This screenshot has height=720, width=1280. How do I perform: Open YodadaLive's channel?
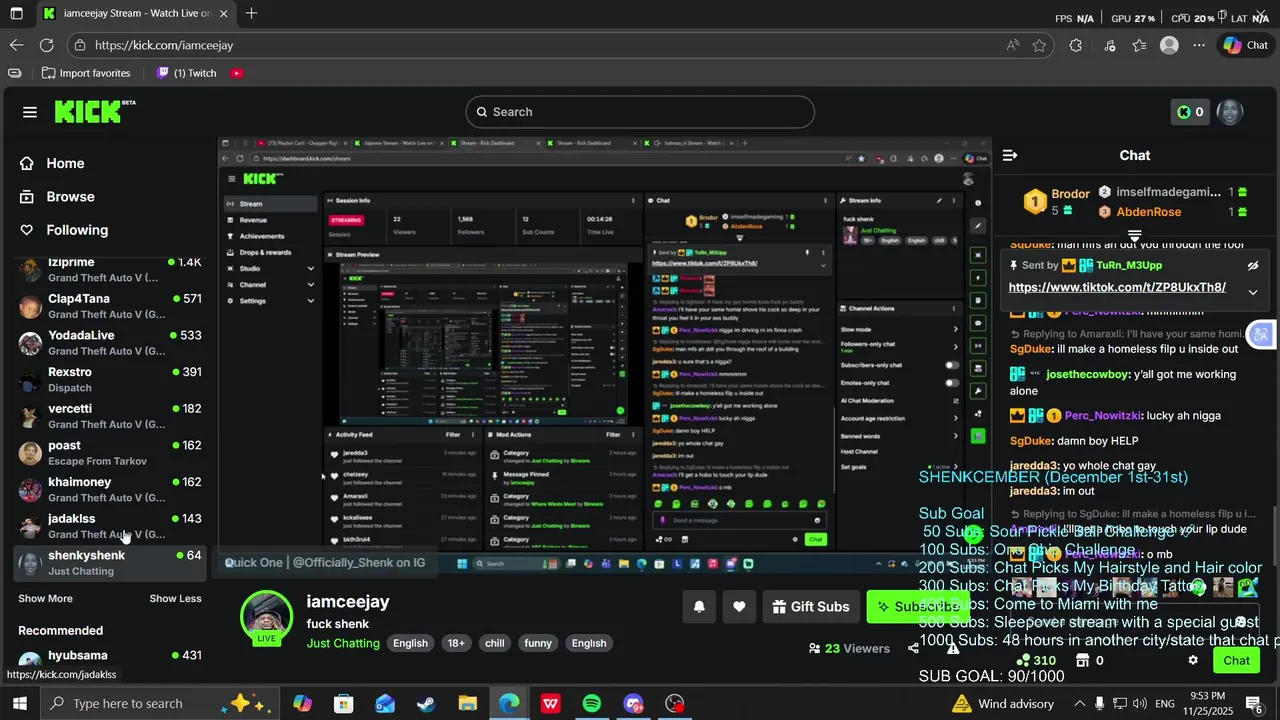(x=110, y=343)
